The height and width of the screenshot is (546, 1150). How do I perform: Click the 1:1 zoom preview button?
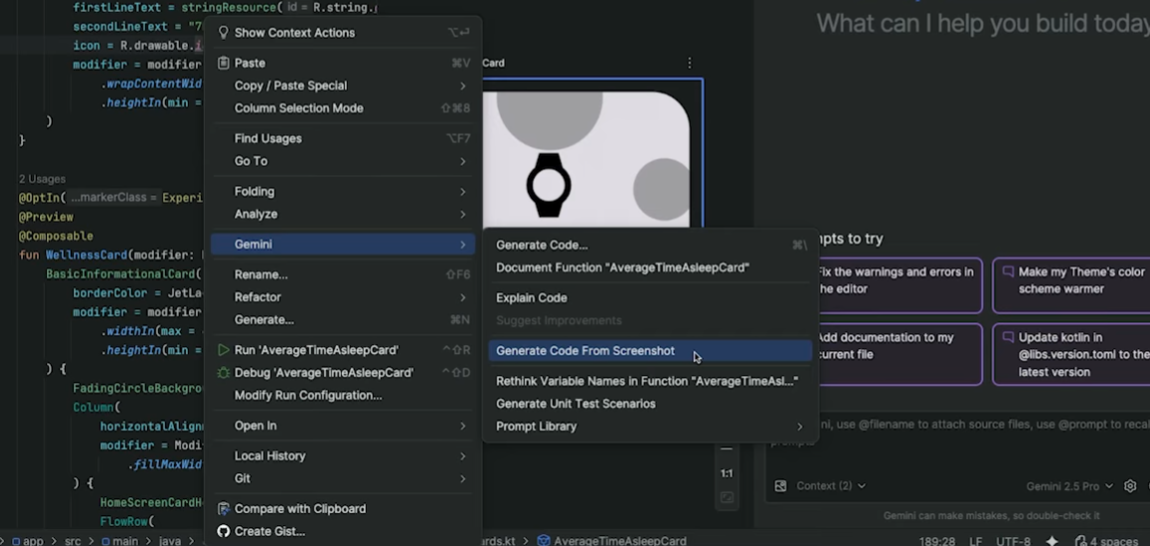click(x=726, y=473)
